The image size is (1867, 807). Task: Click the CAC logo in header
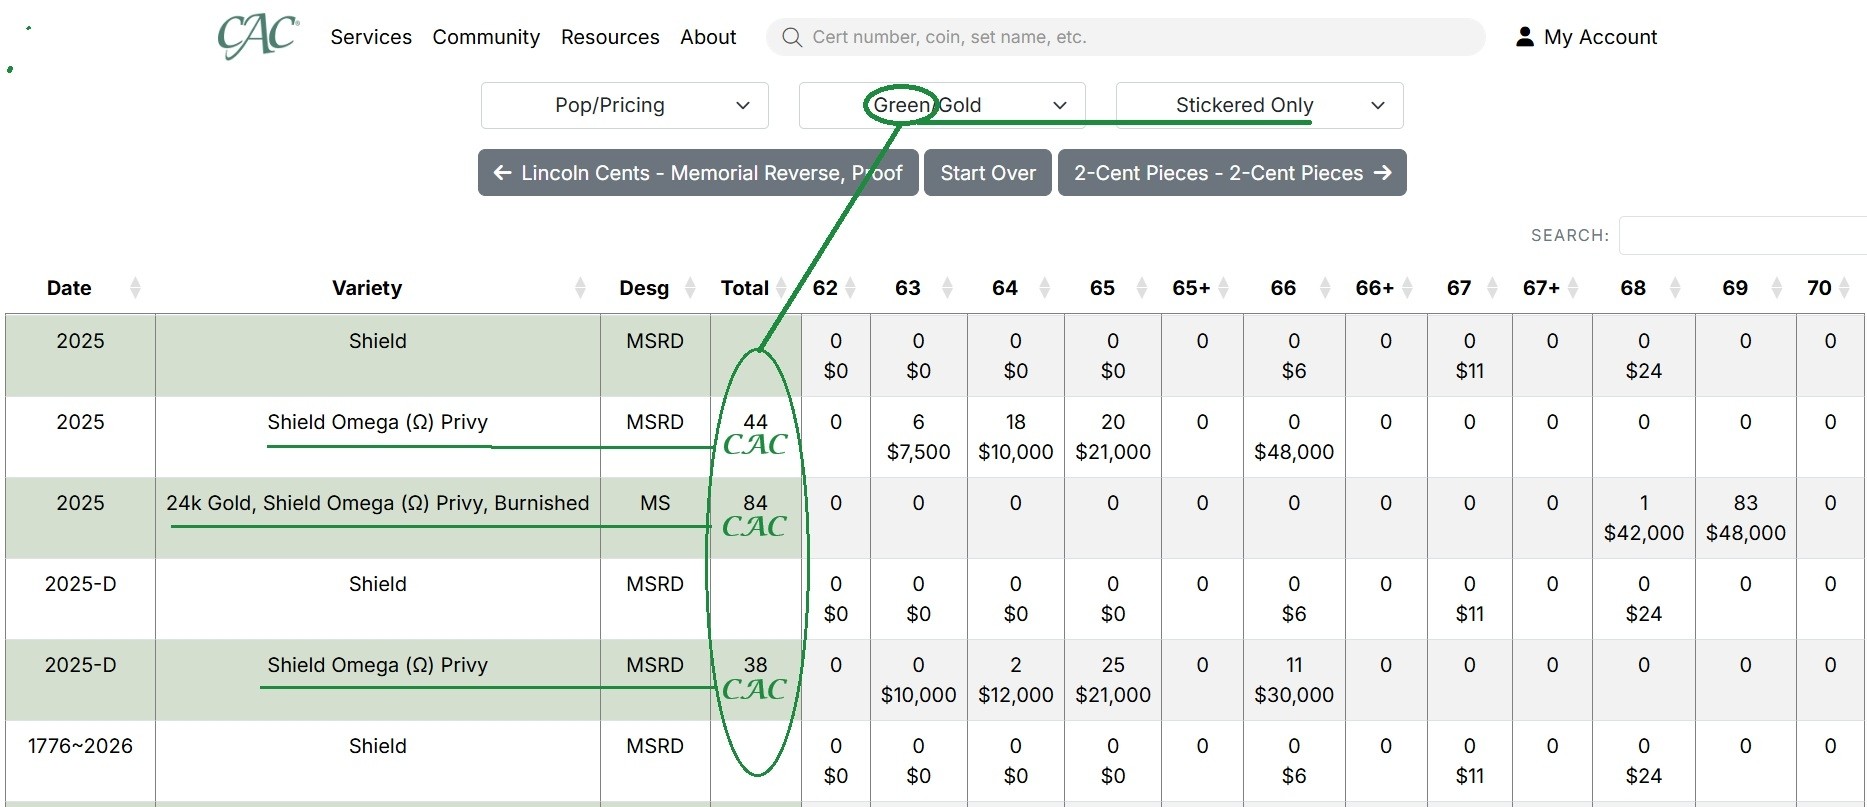[x=258, y=37]
